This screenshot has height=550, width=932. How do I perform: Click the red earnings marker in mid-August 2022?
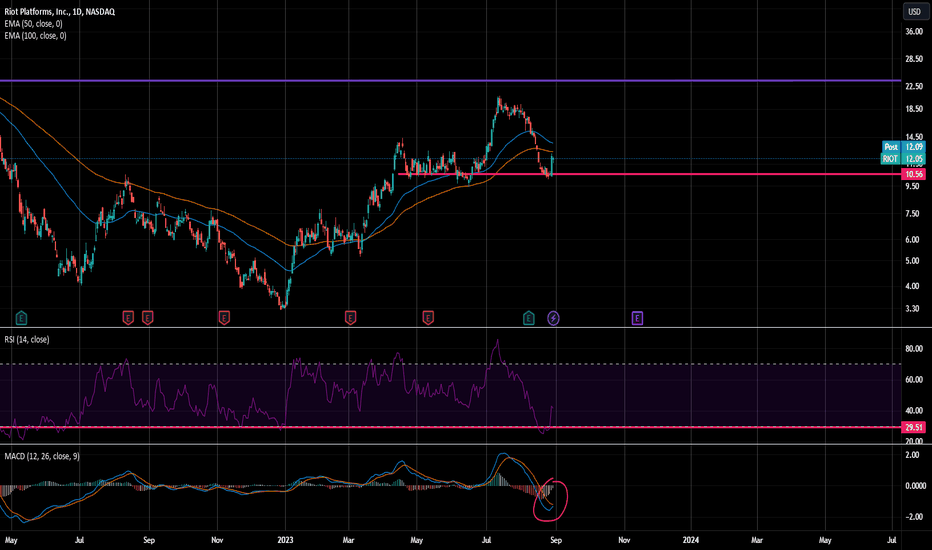pyautogui.click(x=128, y=318)
